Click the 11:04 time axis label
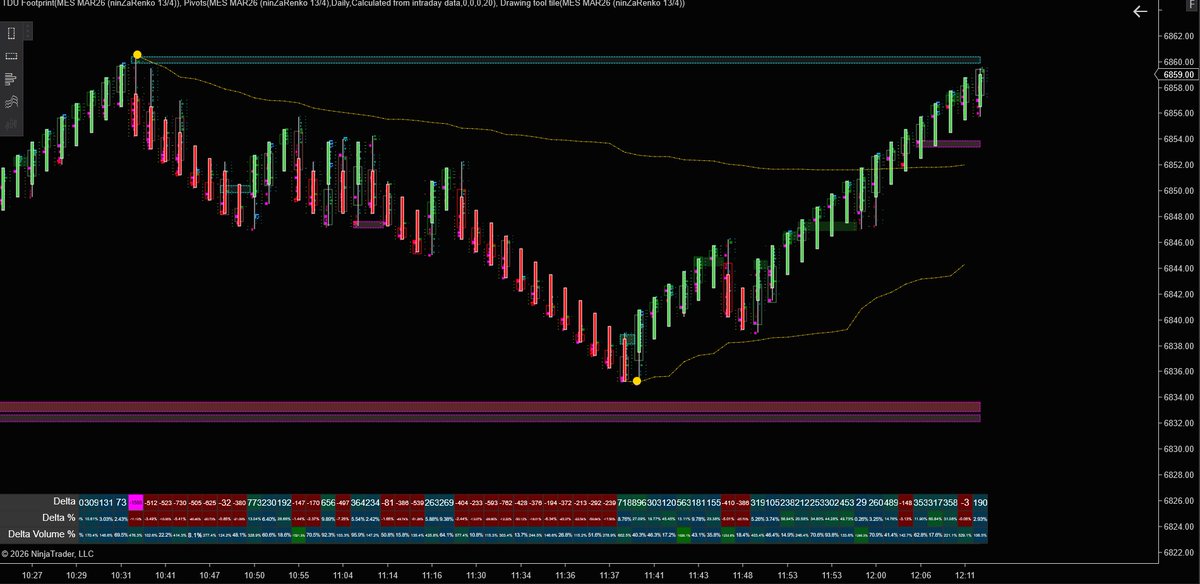 click(x=343, y=576)
